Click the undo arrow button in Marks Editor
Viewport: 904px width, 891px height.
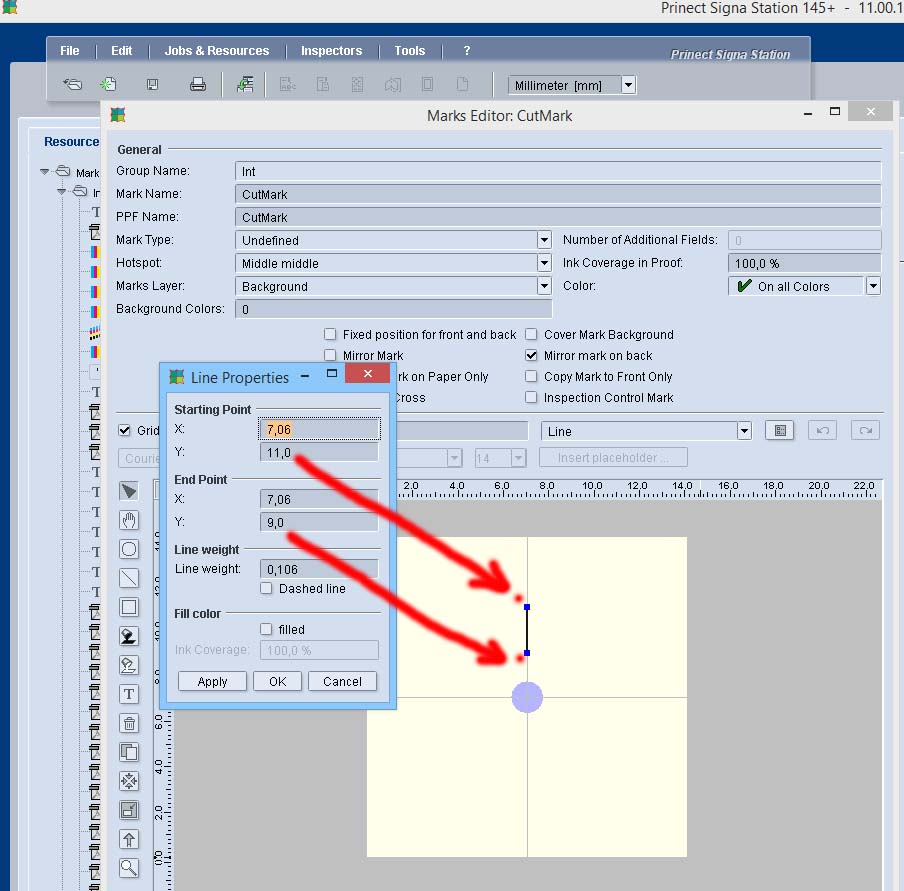point(822,431)
